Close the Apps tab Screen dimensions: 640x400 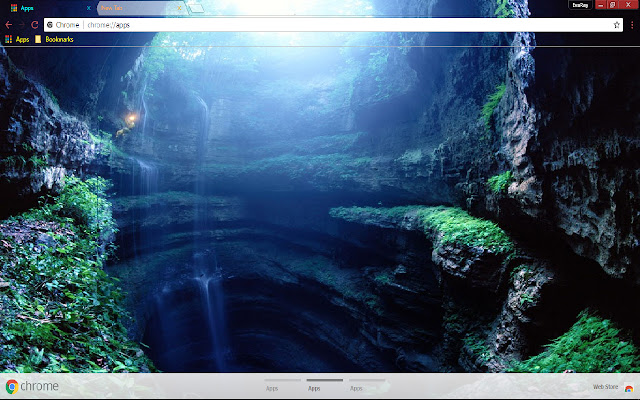[88, 8]
